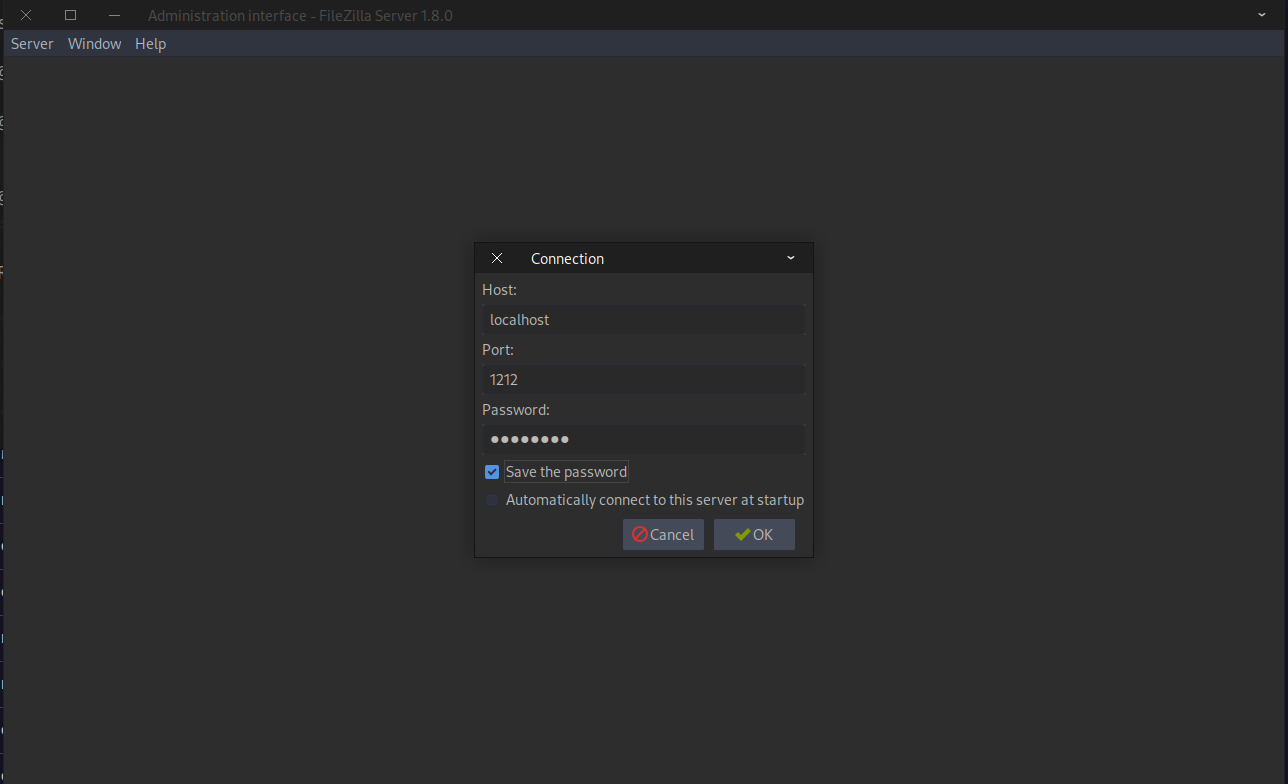Toggle the Save the password checkbox off
Screen dimensions: 1288x784
tap(491, 471)
